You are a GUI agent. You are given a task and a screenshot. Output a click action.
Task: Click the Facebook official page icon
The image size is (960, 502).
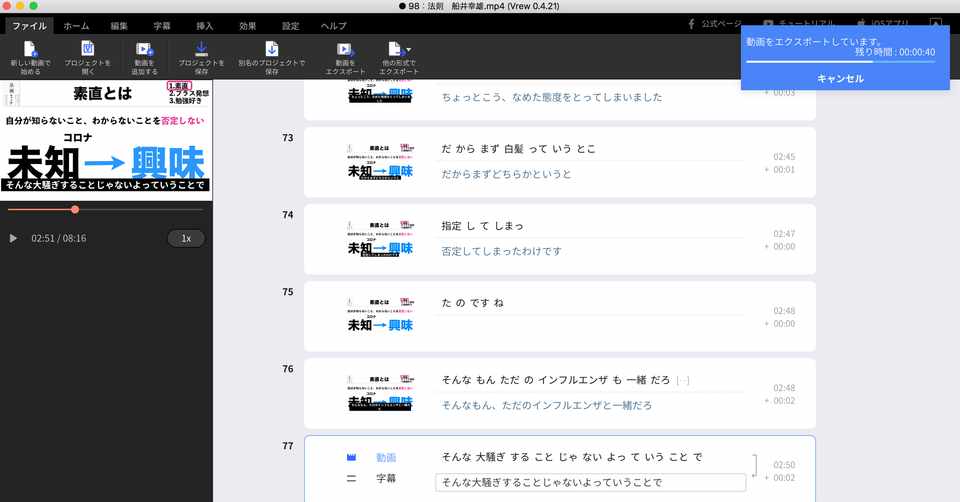tap(691, 24)
